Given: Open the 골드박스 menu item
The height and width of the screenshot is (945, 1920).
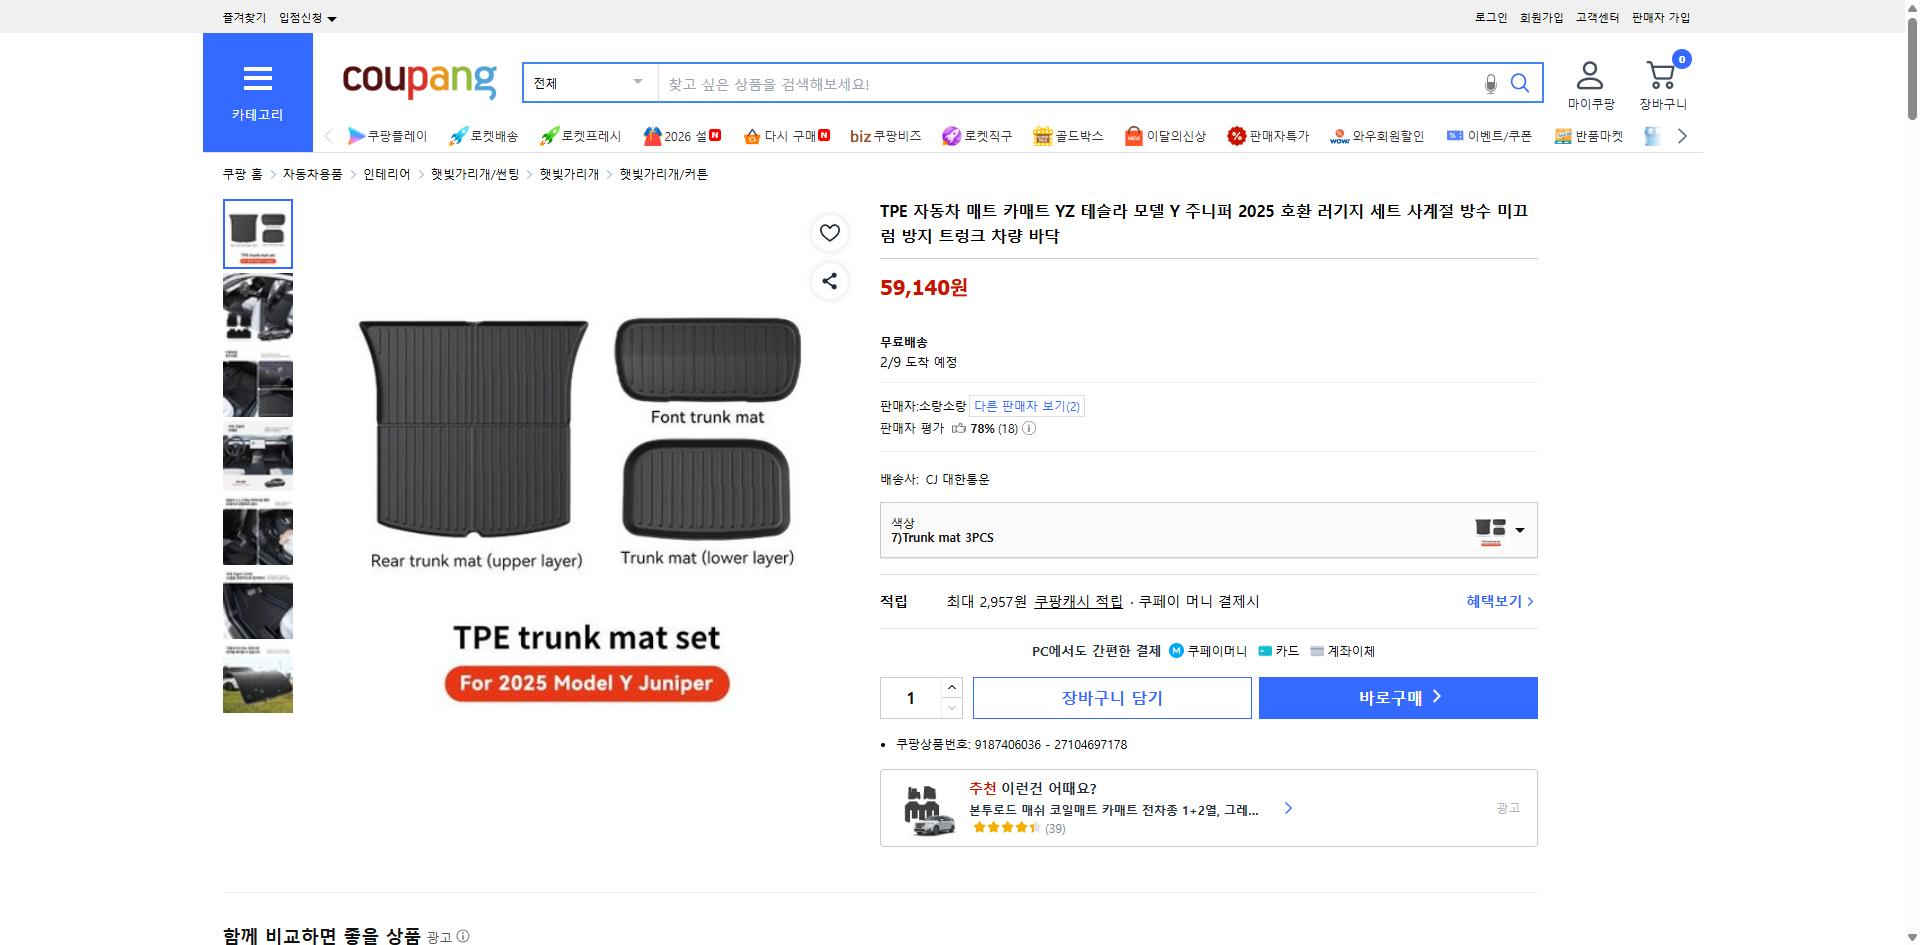Looking at the screenshot, I should point(1068,136).
